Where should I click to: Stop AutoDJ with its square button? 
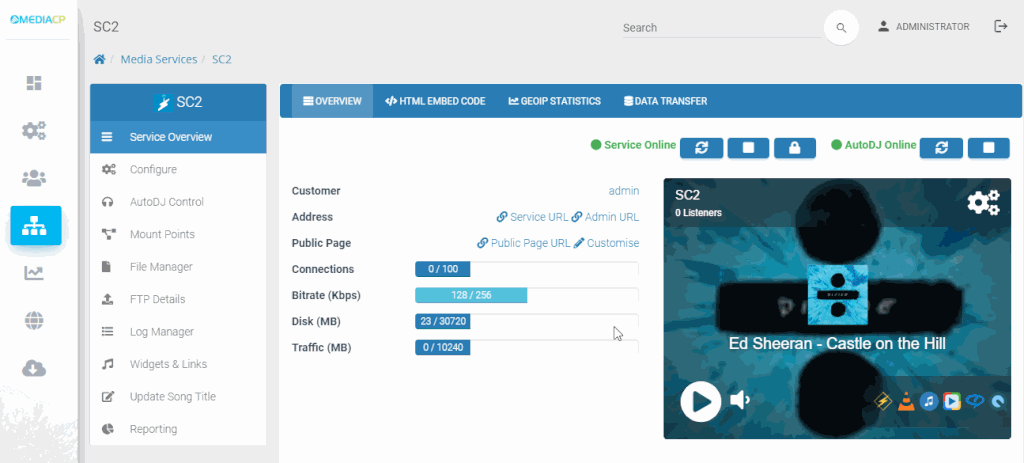989,148
